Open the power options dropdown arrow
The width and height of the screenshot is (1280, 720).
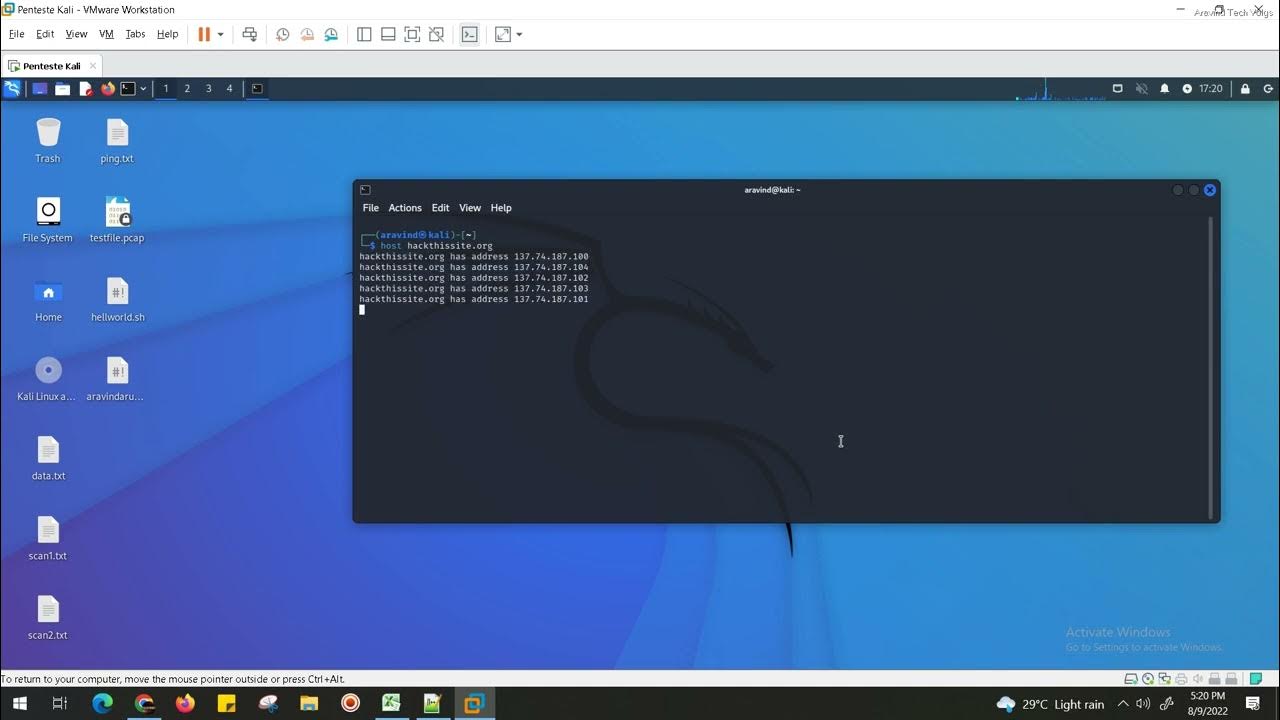[x=221, y=34]
